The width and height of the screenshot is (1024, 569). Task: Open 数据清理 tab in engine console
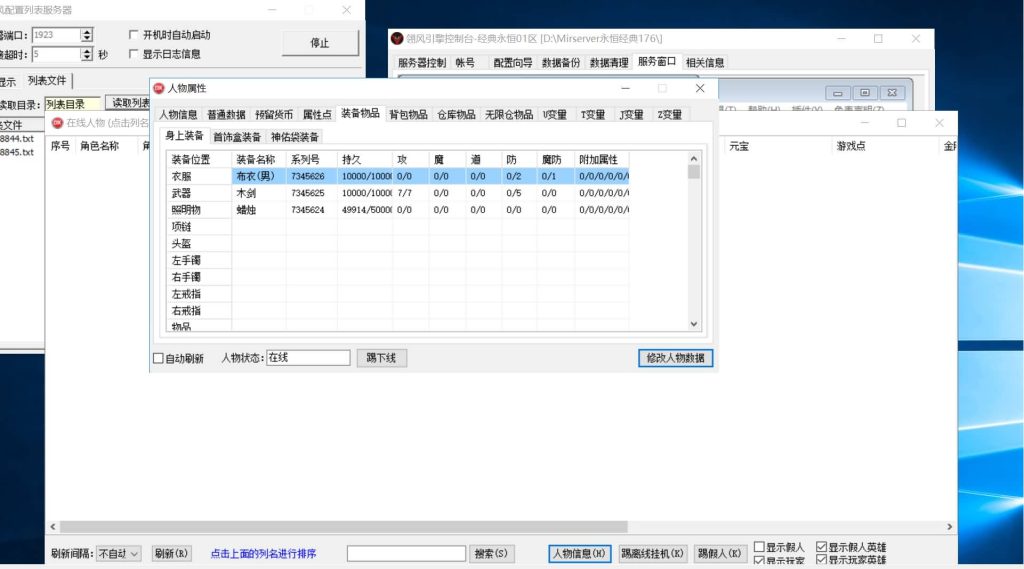(609, 63)
